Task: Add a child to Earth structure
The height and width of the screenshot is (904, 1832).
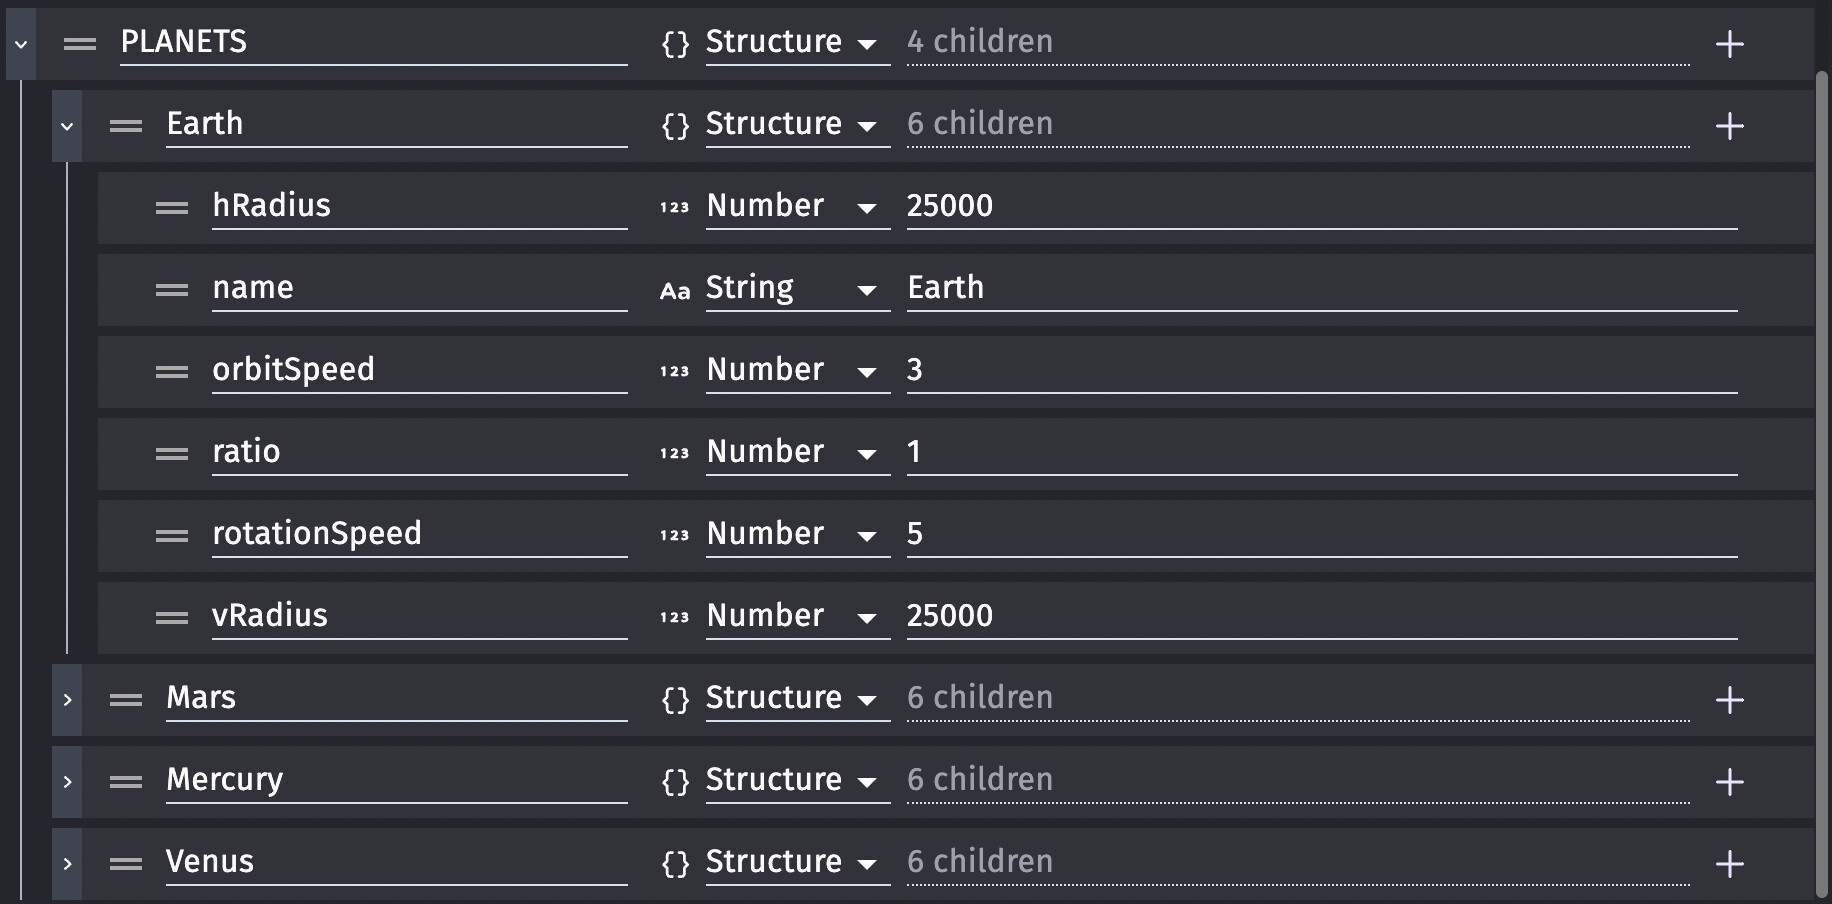Action: (1729, 126)
